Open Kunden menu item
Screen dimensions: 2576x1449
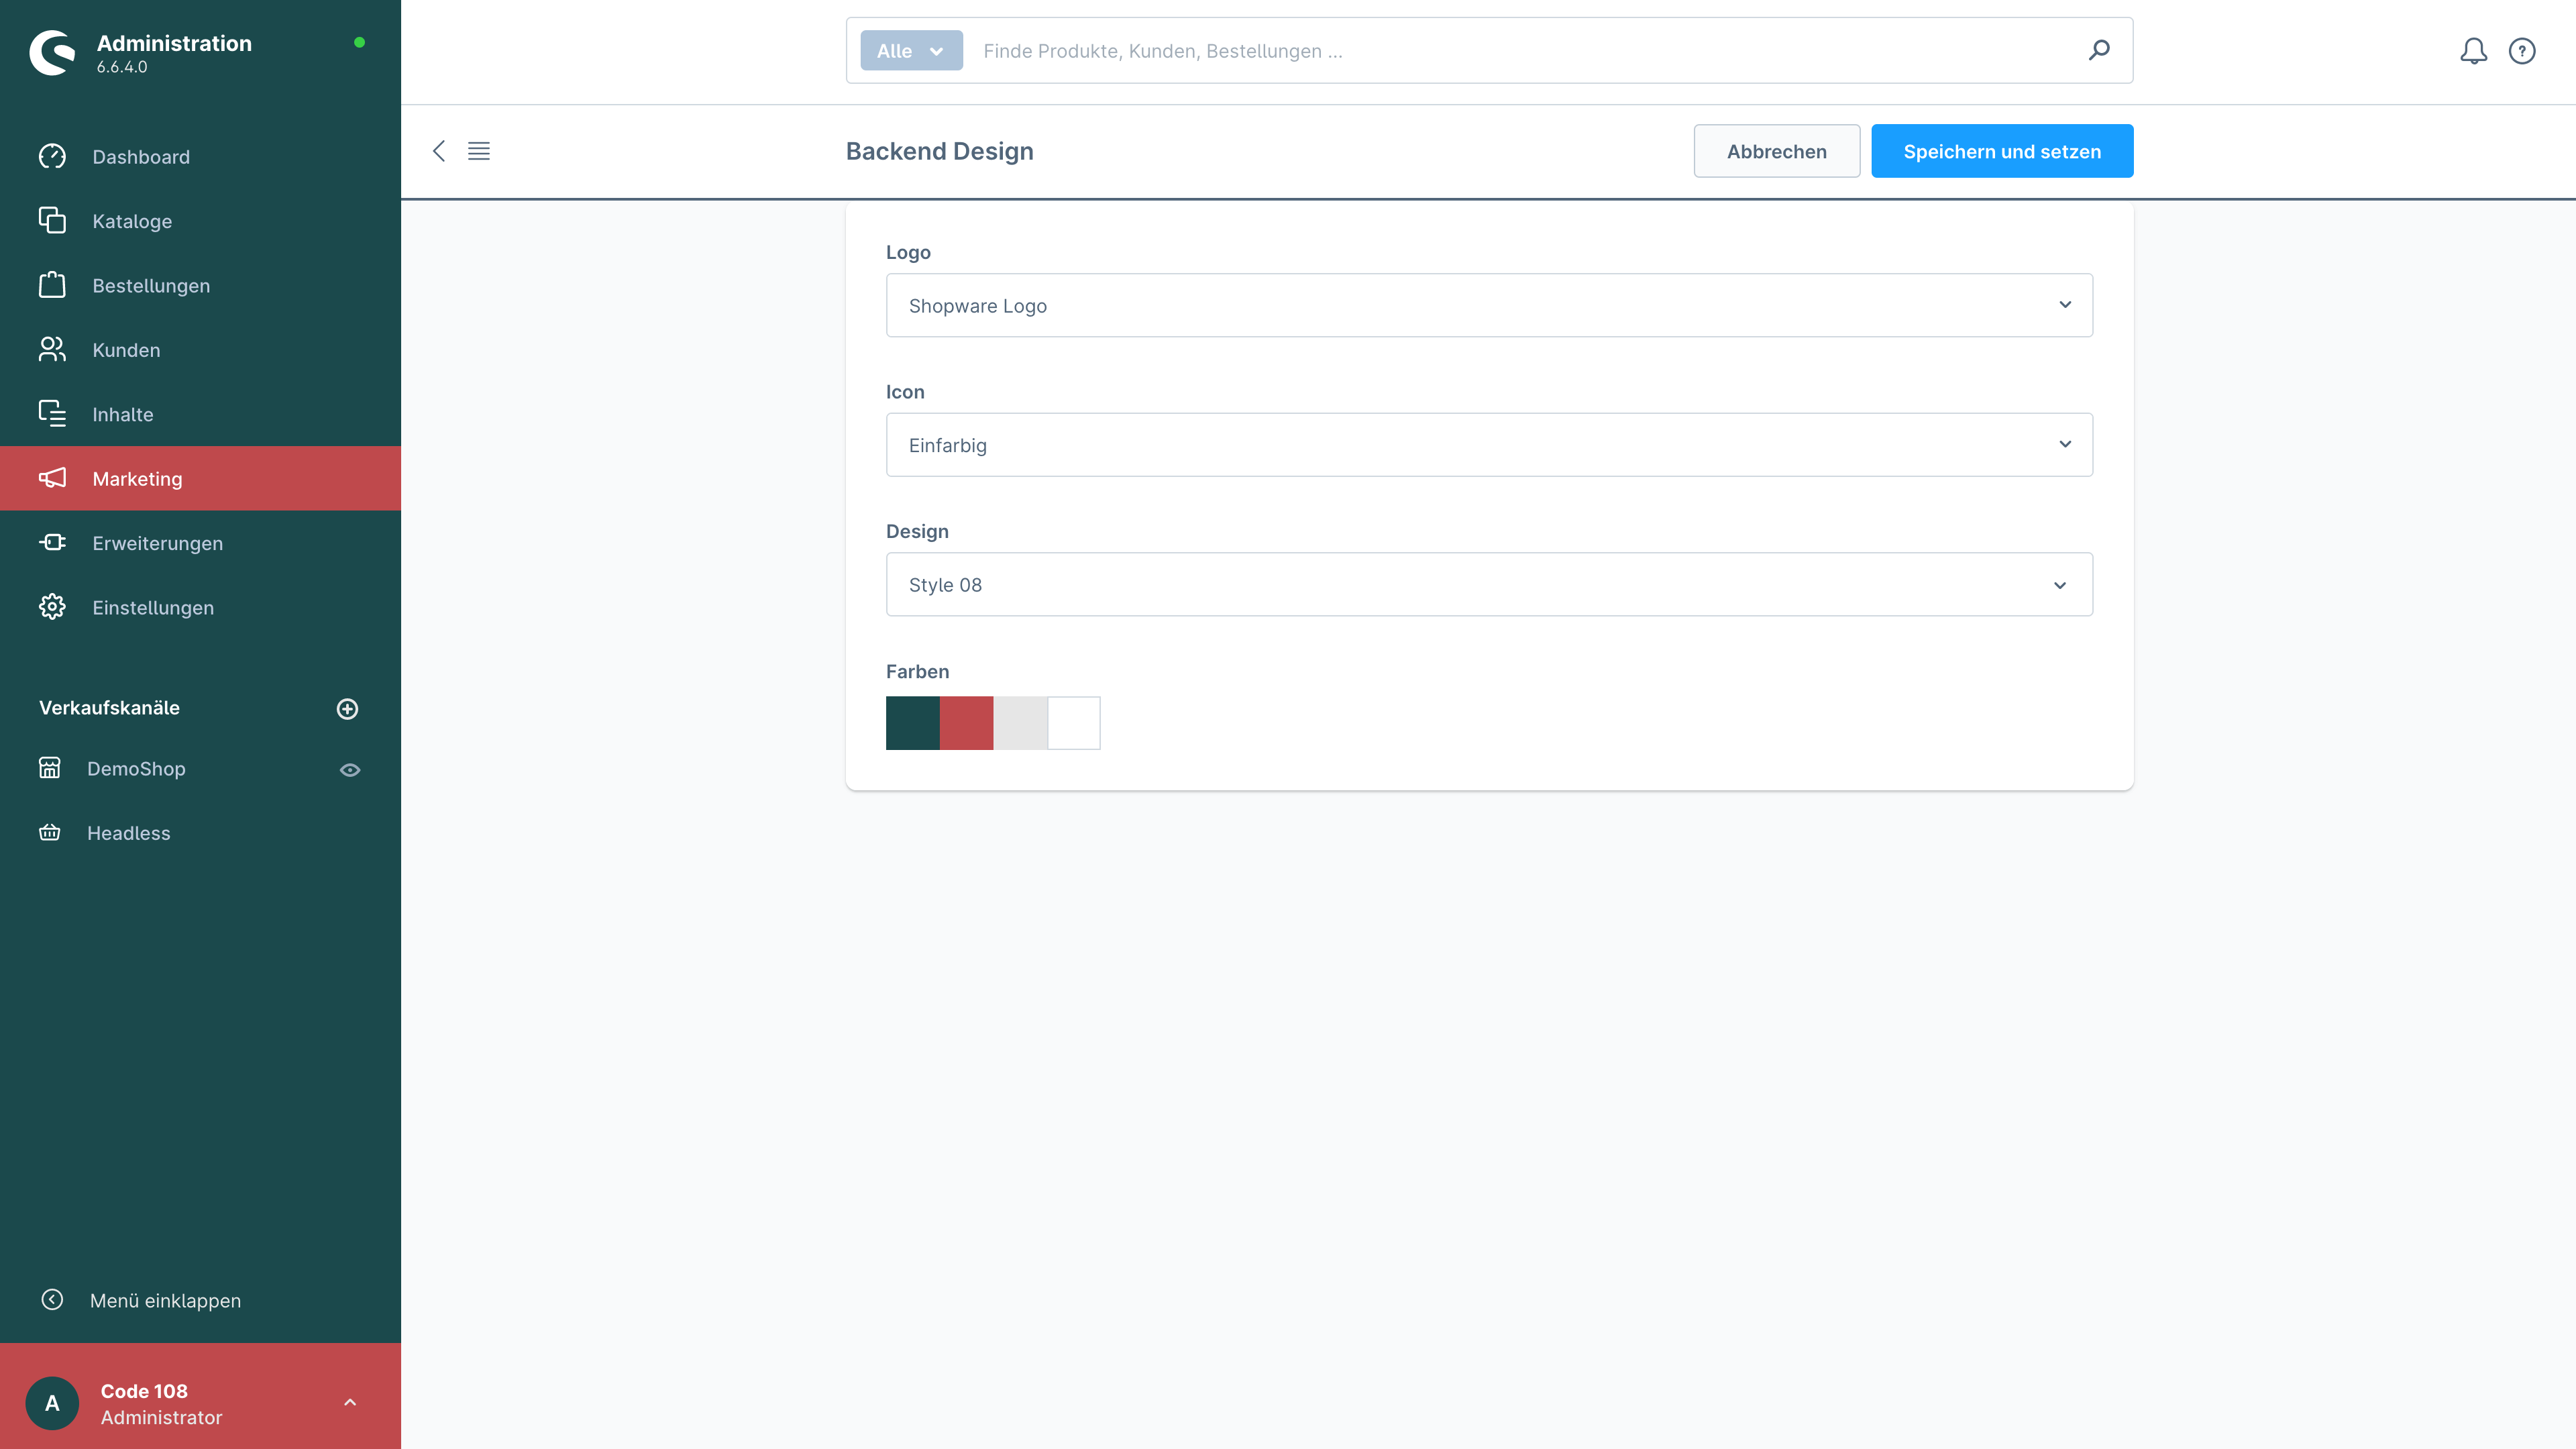coord(200,350)
